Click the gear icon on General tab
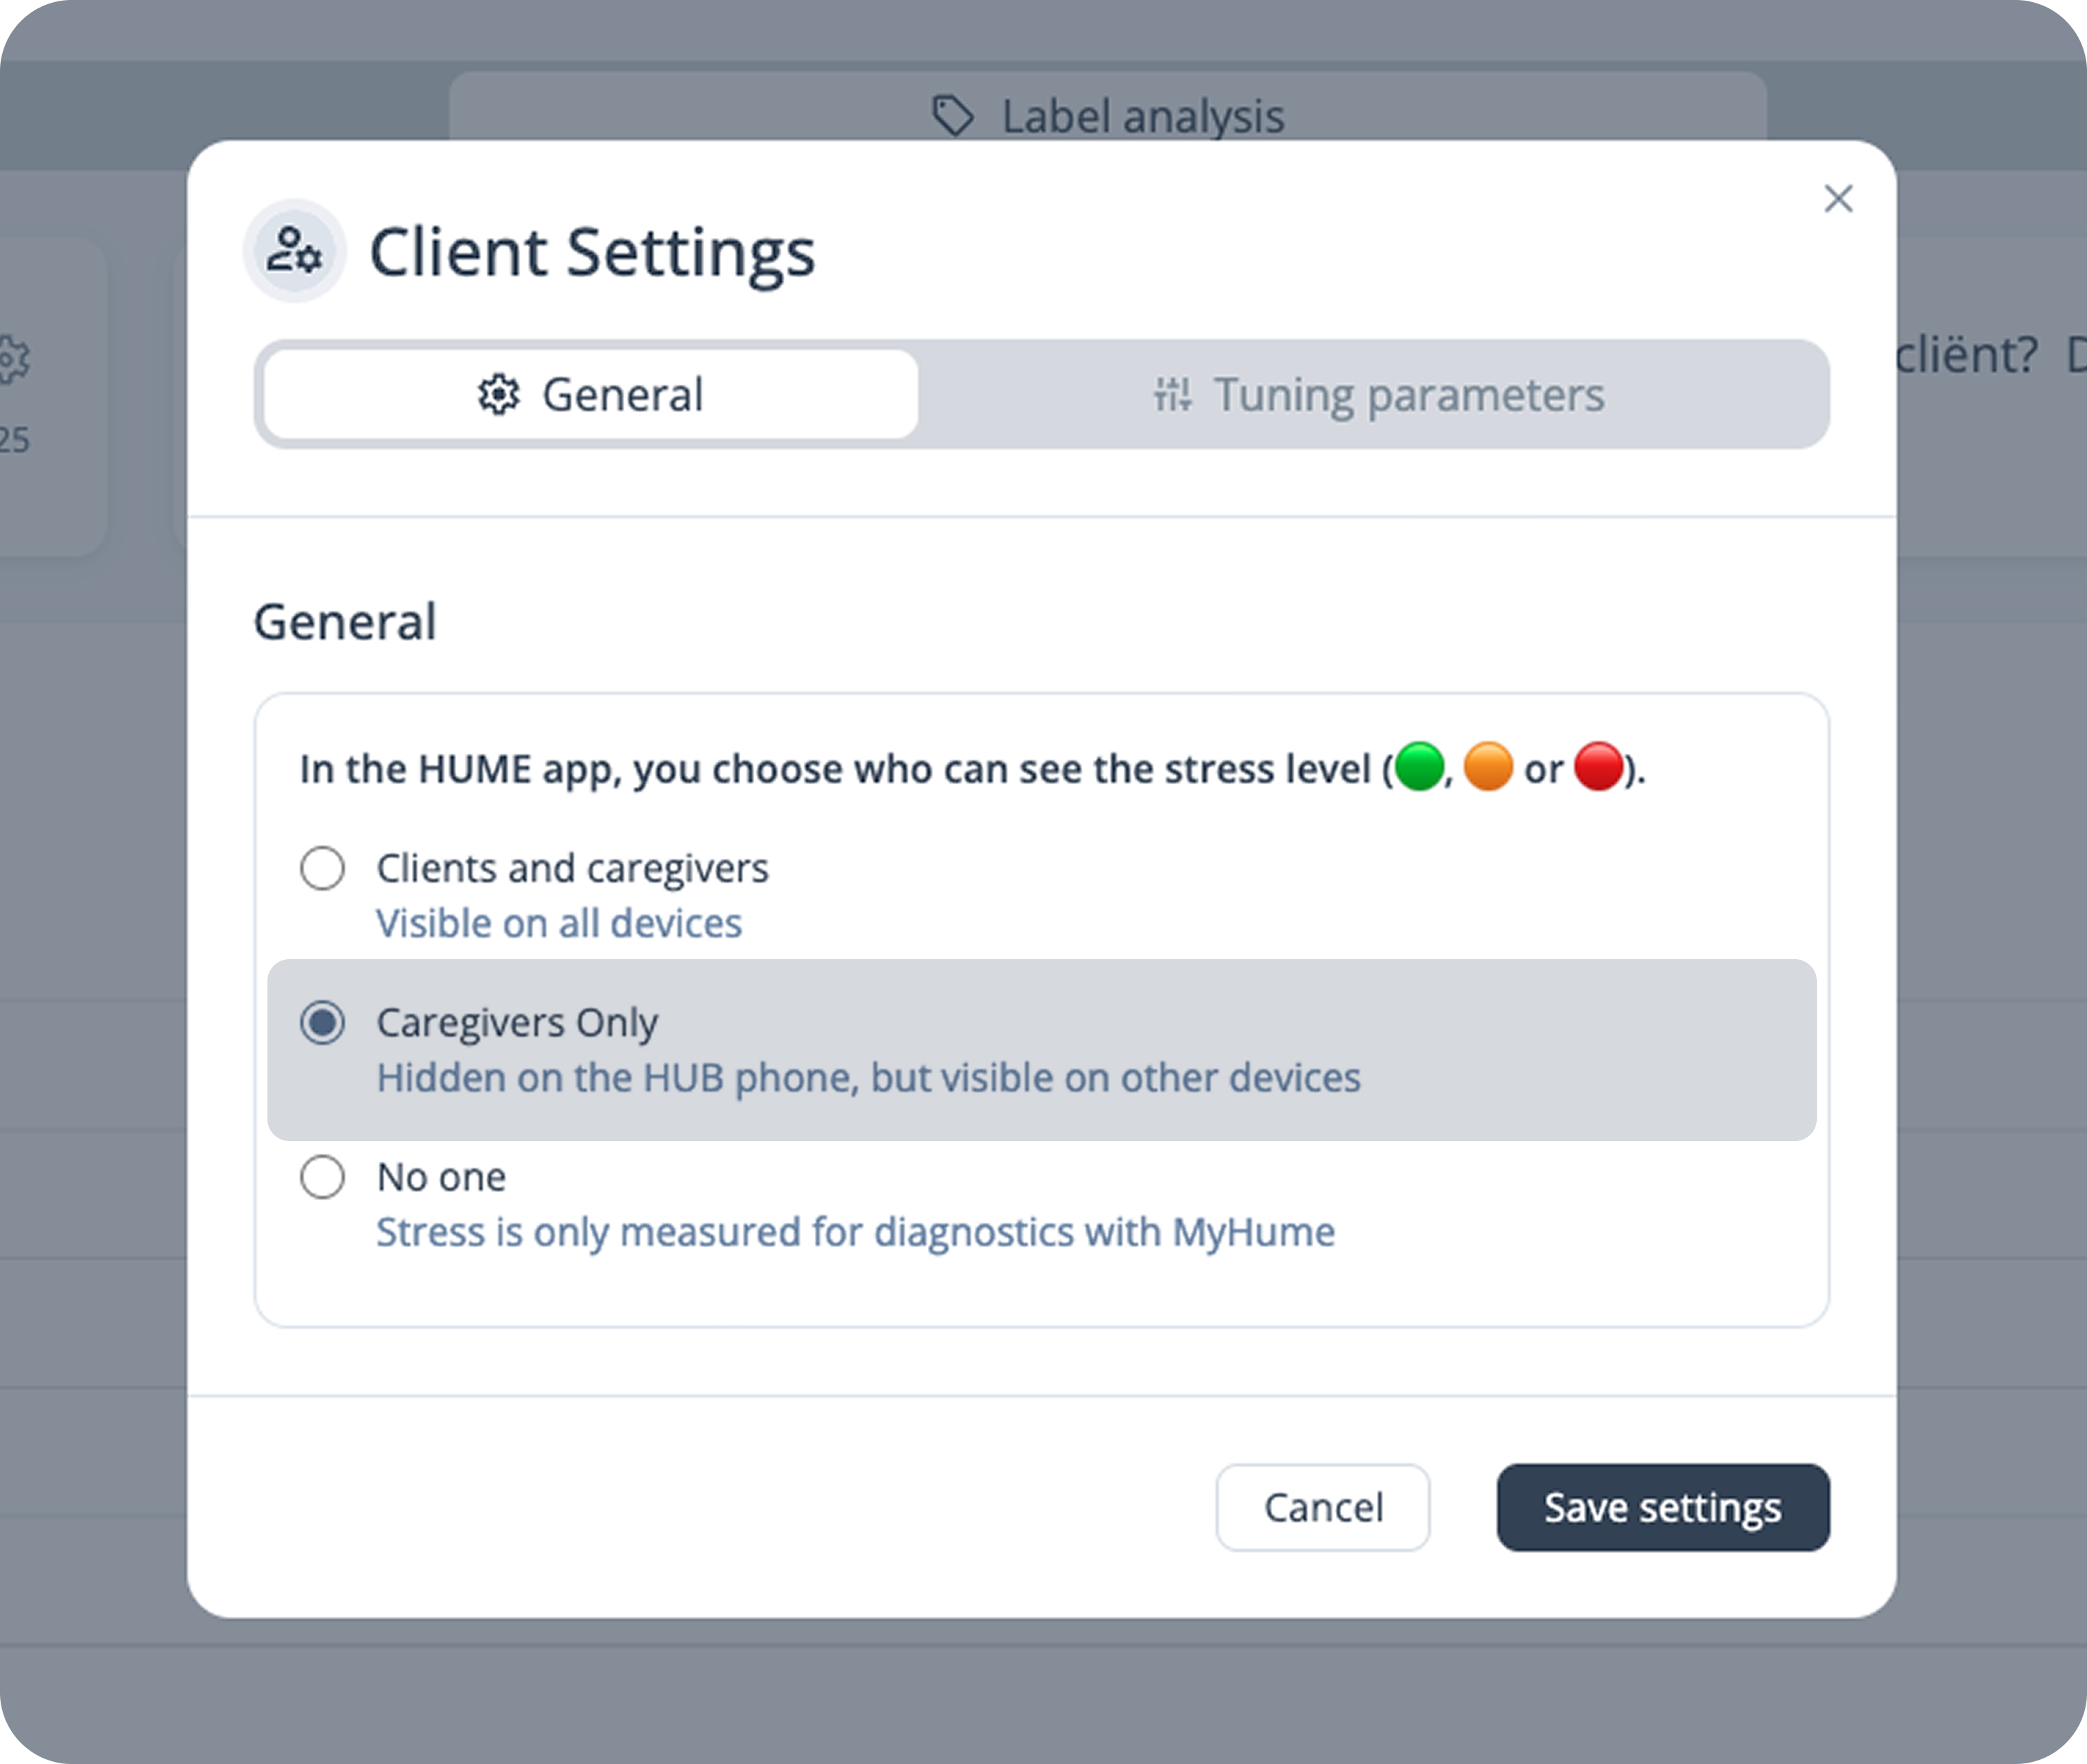The image size is (2087, 1764). (498, 395)
